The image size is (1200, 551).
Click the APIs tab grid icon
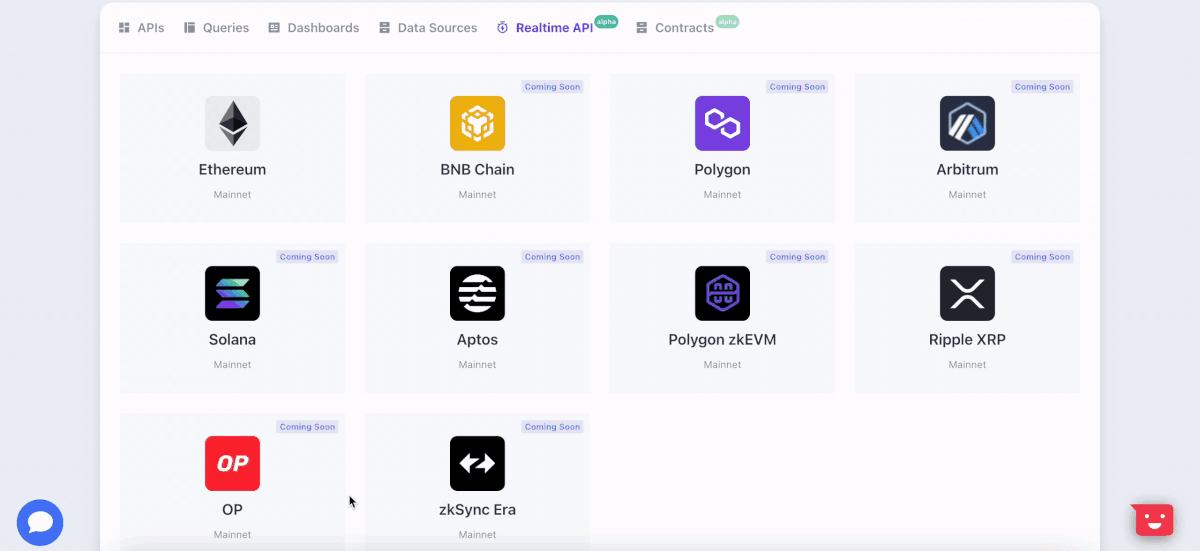pyautogui.click(x=124, y=28)
